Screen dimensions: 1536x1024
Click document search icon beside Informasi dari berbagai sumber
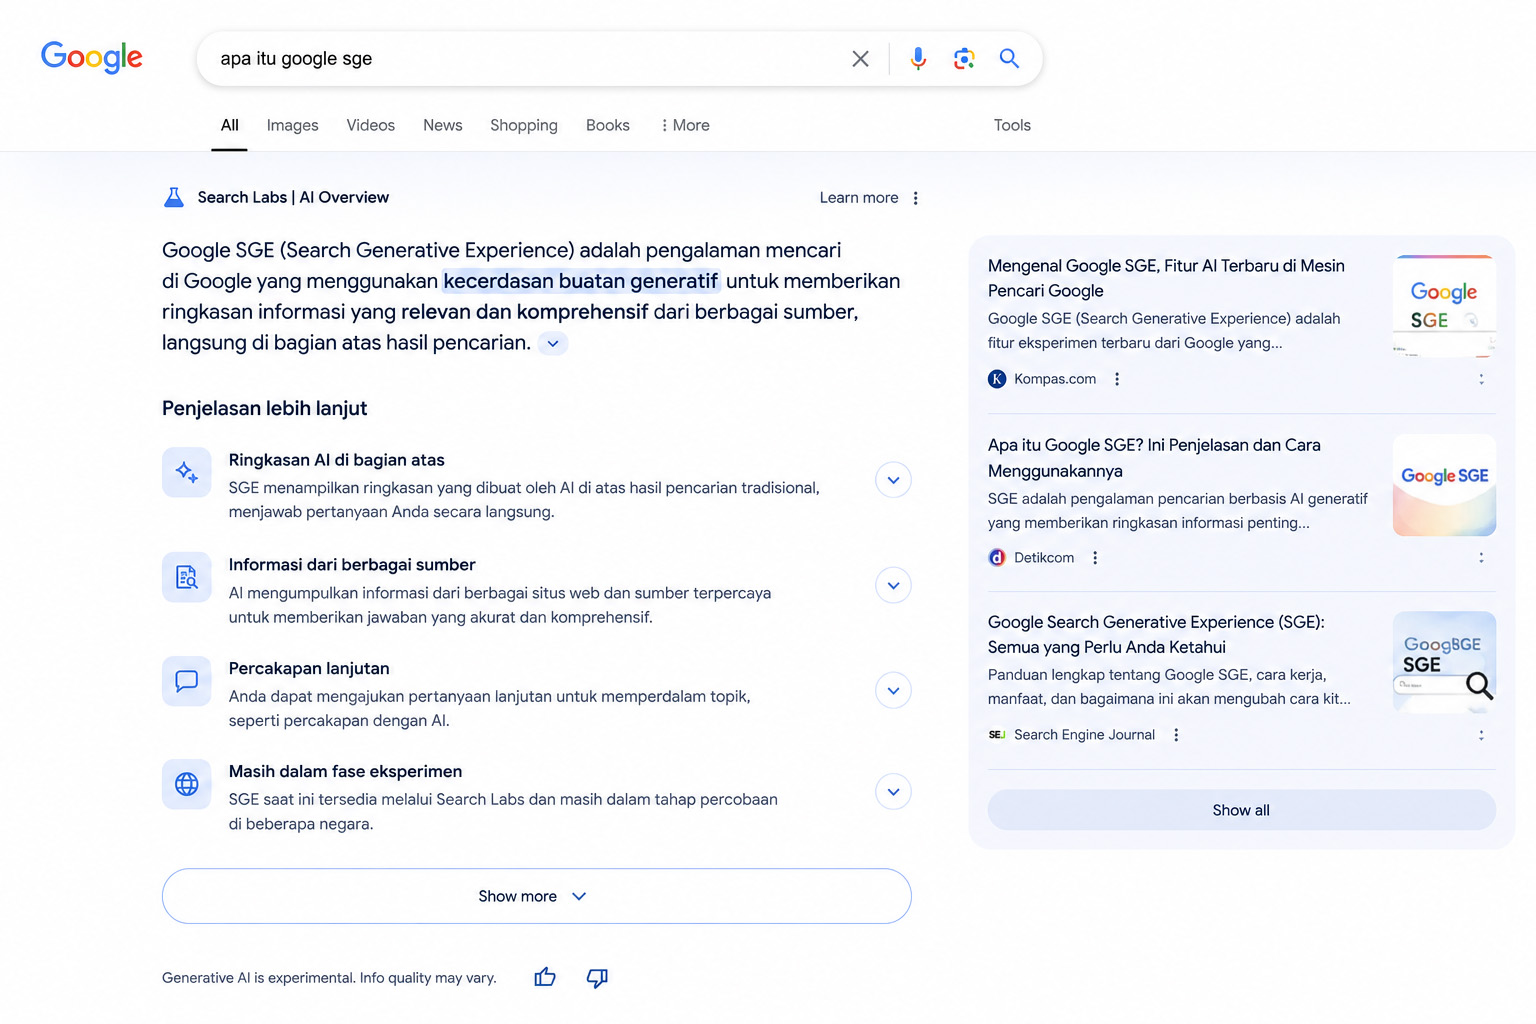[187, 577]
